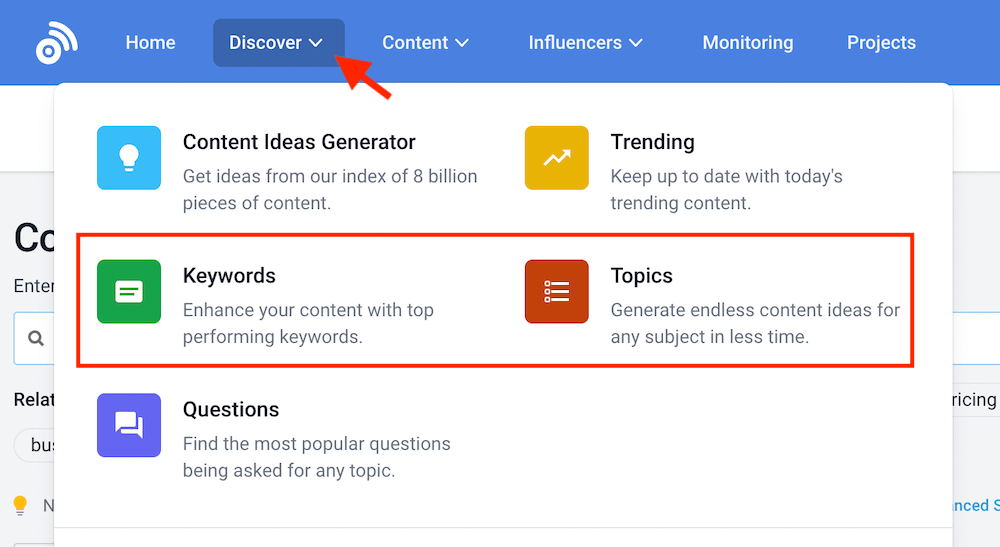Expand the Content dropdown menu
1000x547 pixels.
[425, 43]
